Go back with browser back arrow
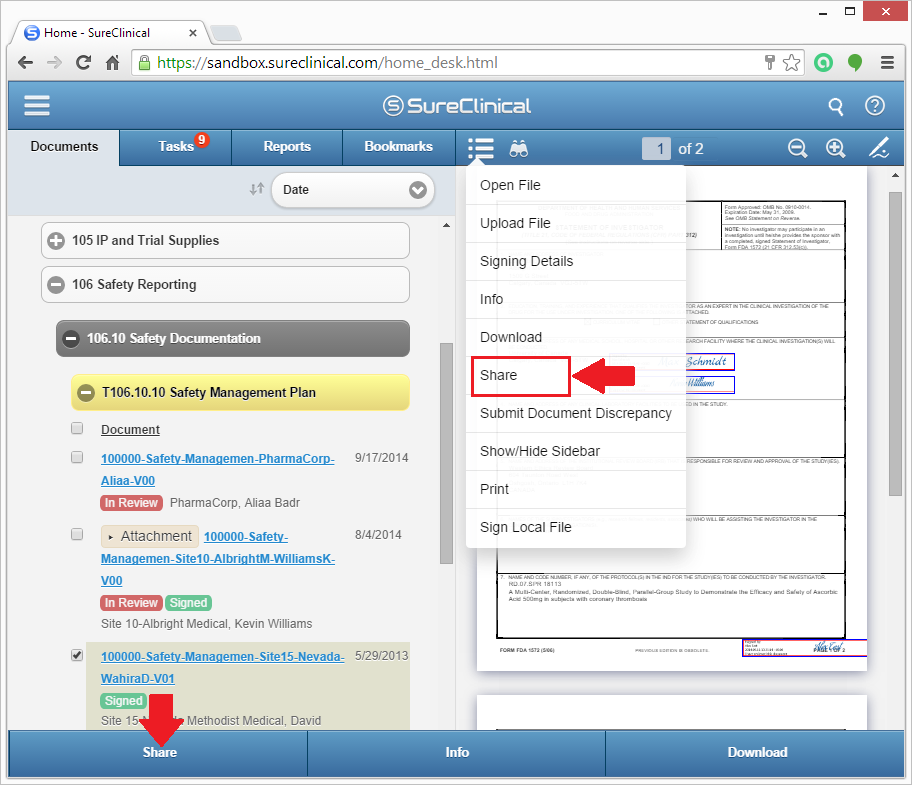 coord(26,63)
